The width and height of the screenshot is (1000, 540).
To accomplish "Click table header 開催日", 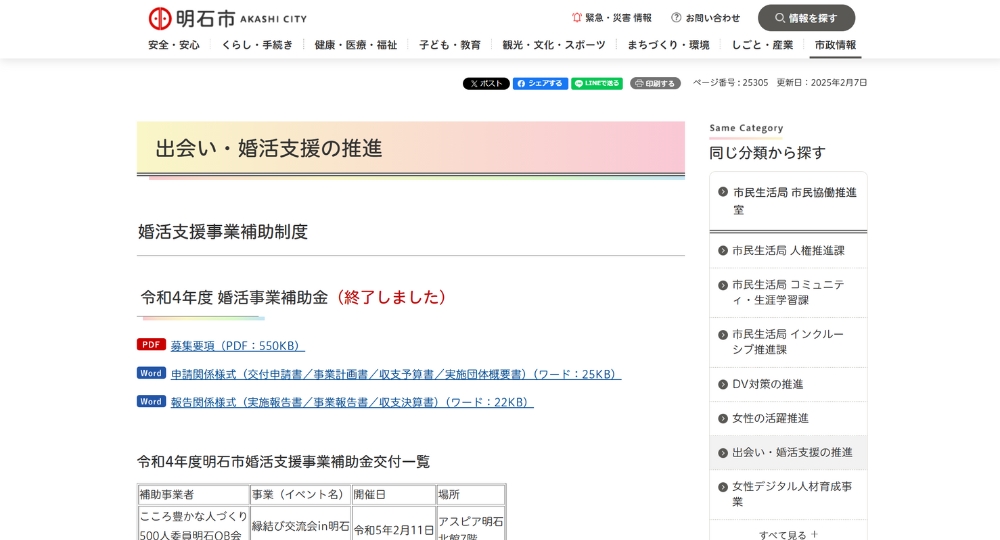I will [x=393, y=494].
